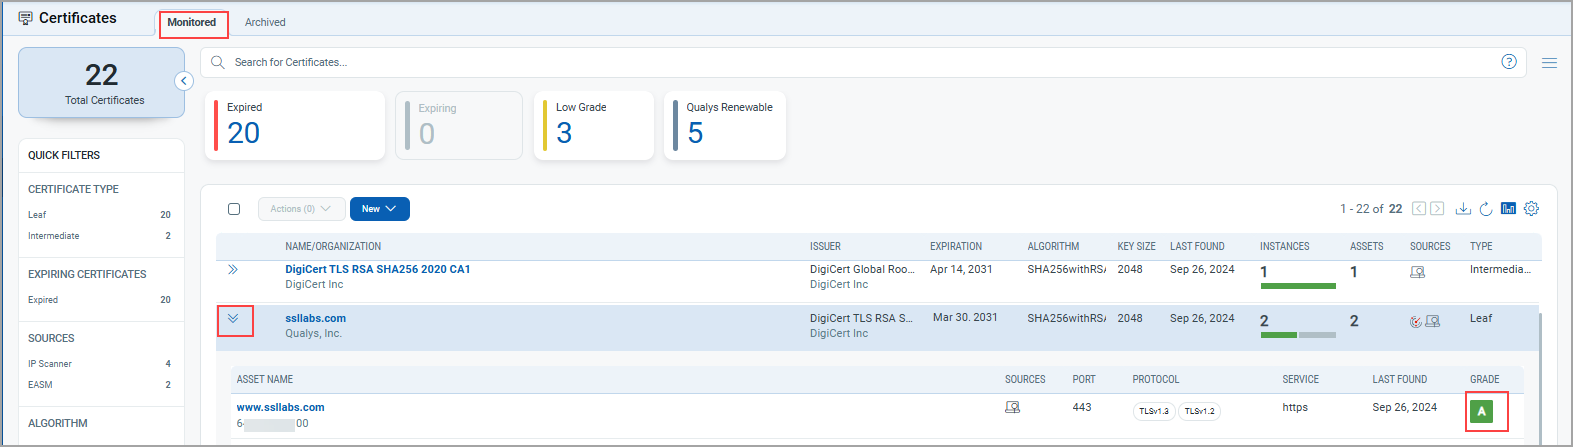Filter by Leaf certificate type
This screenshot has height=447, width=1573.
click(x=37, y=215)
